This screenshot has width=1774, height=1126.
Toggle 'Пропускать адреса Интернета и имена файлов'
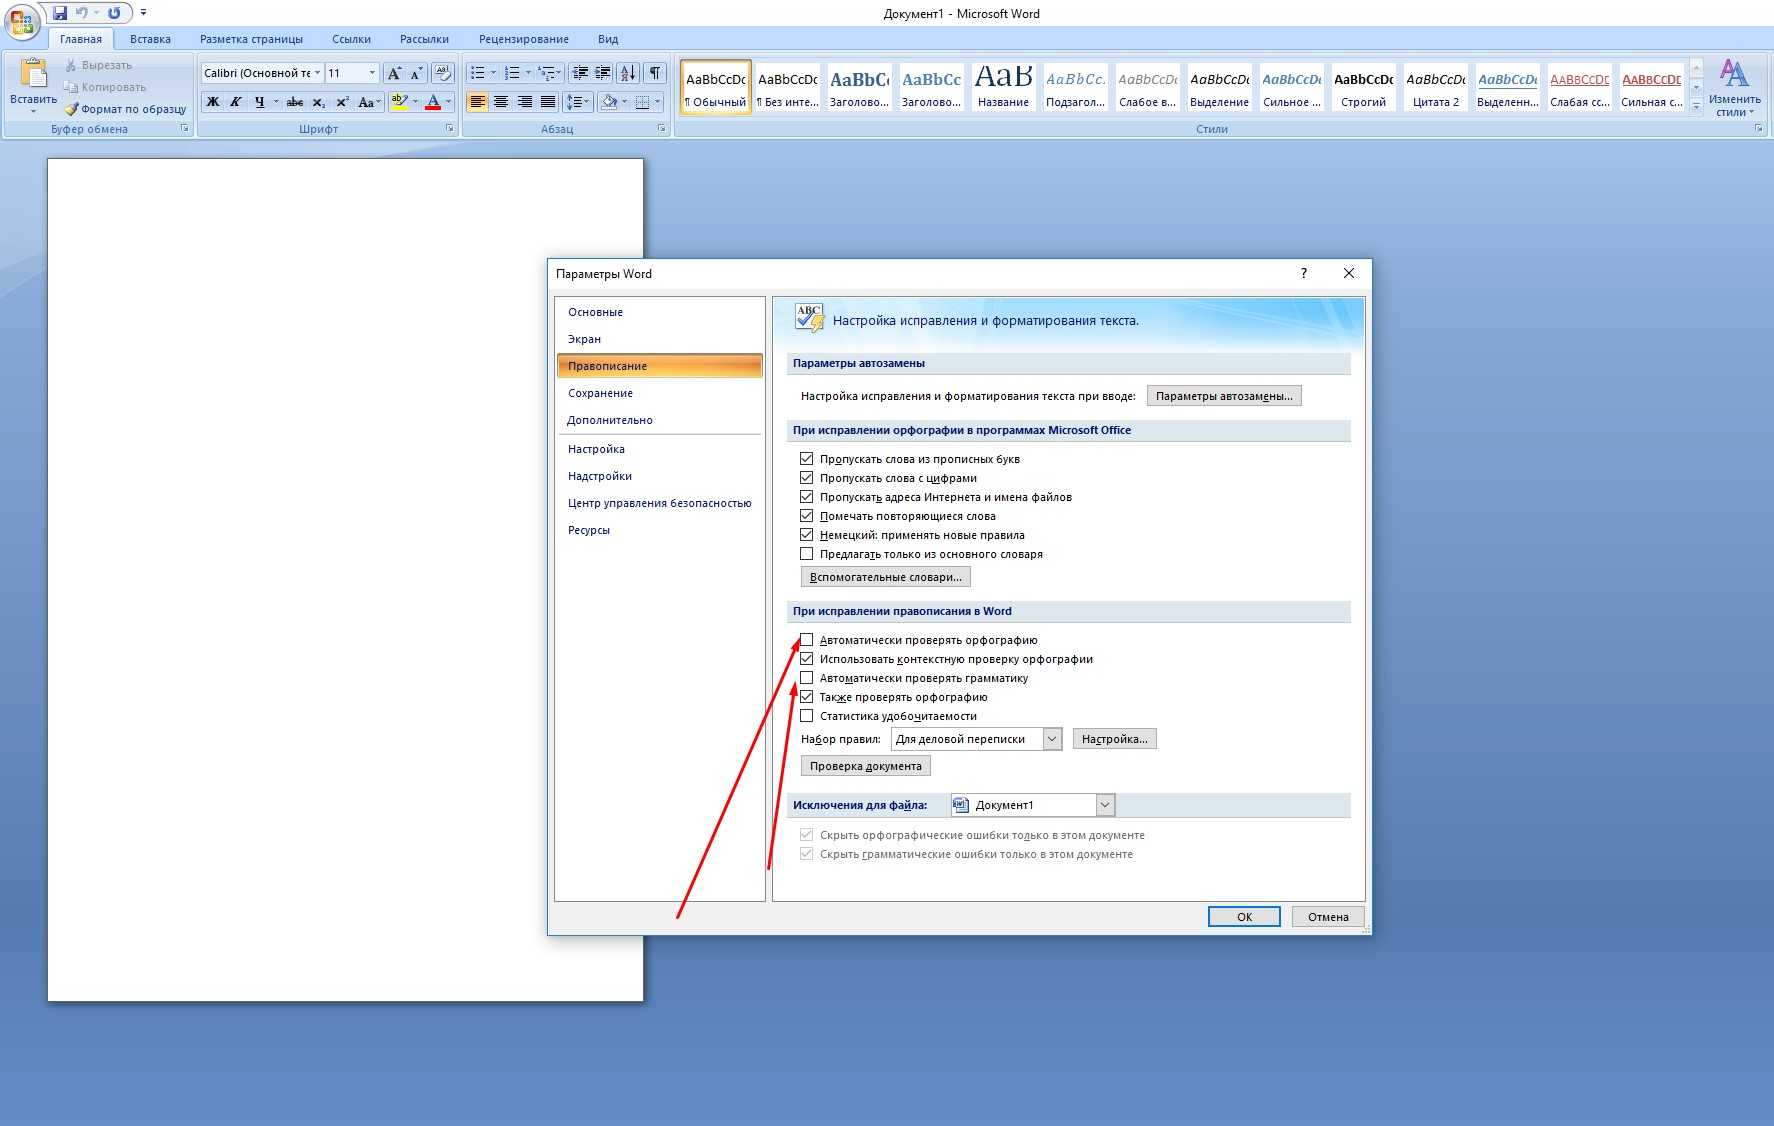pos(806,496)
